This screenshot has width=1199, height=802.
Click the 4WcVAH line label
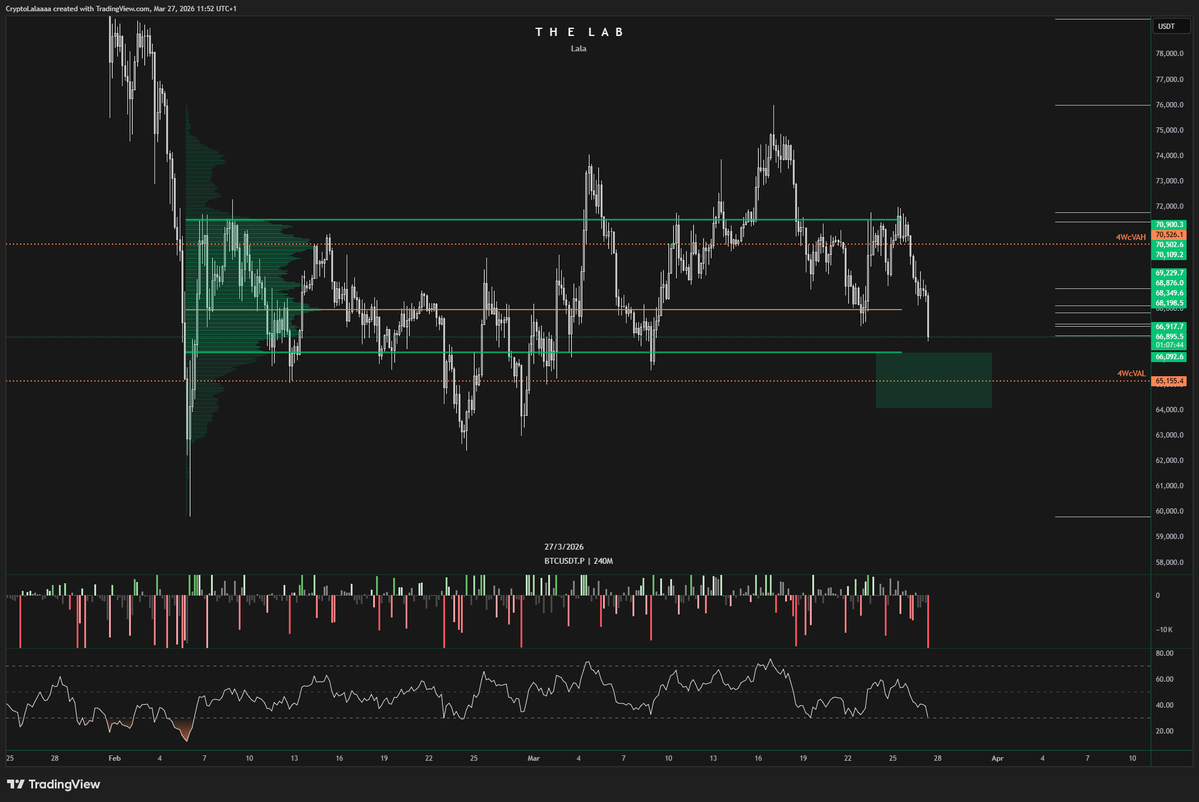[1131, 238]
